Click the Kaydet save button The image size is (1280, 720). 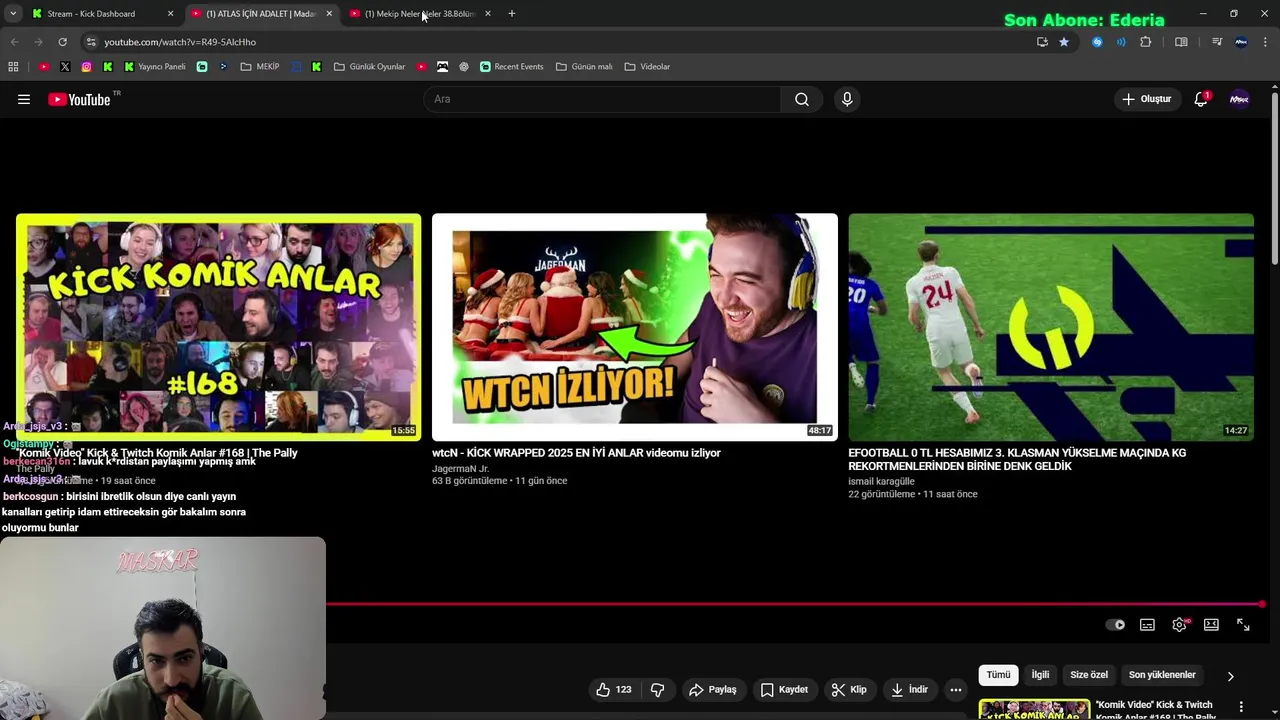coord(784,689)
